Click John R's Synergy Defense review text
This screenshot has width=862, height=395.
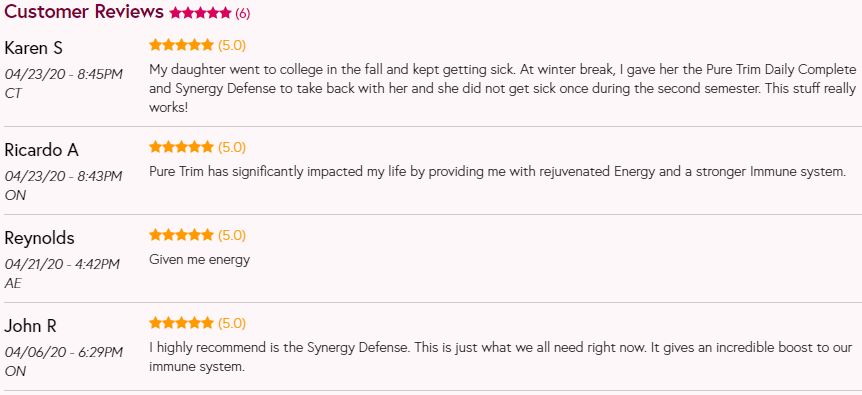coord(500,357)
